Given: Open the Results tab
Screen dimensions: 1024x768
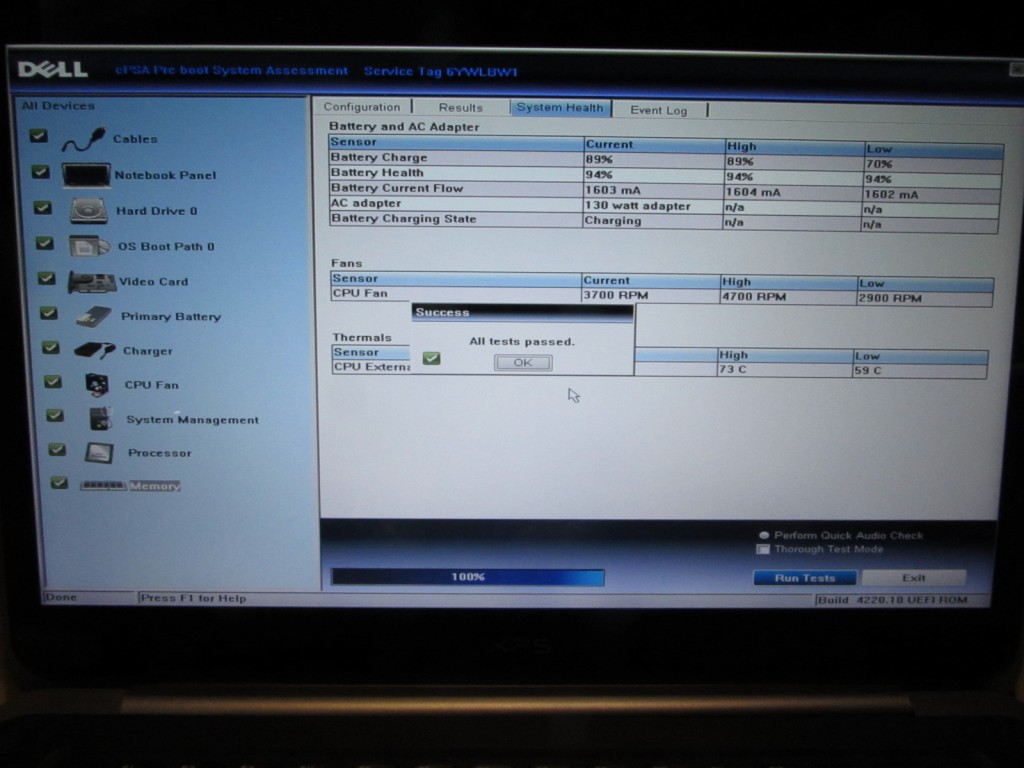Looking at the screenshot, I should [x=460, y=108].
